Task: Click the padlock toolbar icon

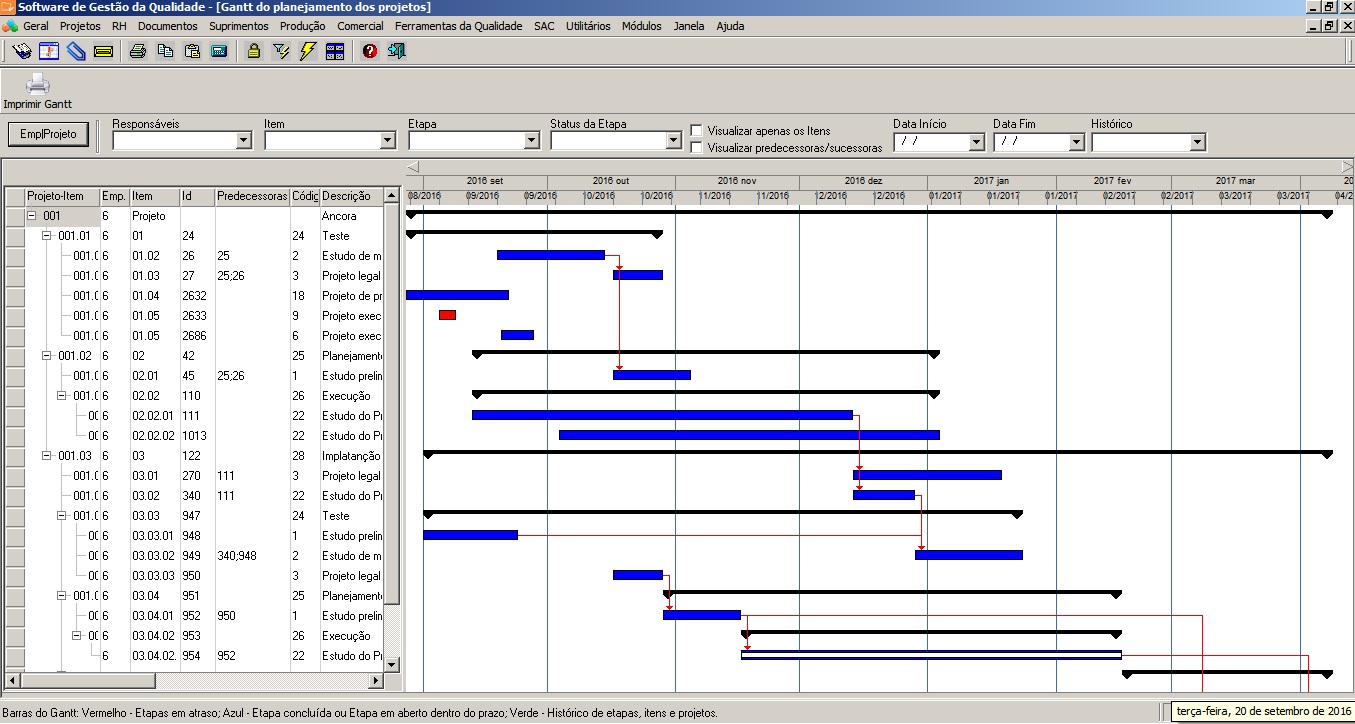Action: click(254, 51)
